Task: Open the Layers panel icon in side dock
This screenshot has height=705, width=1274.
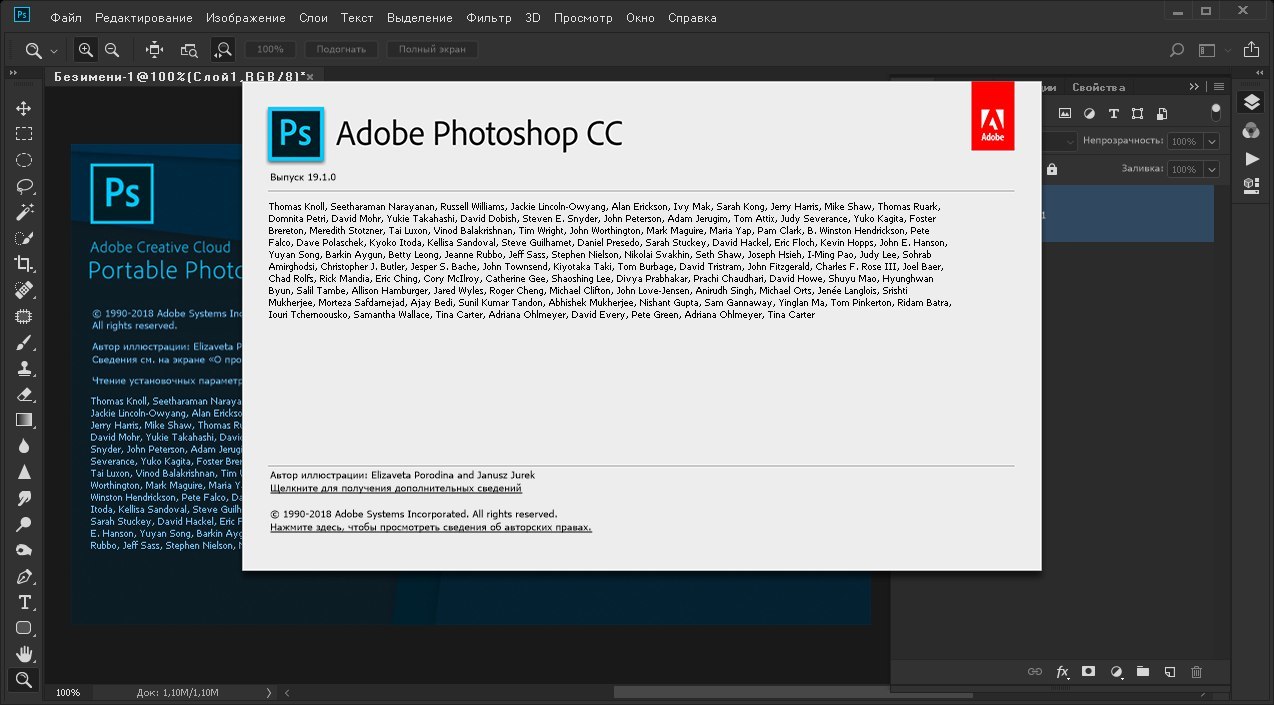Action: (1251, 102)
